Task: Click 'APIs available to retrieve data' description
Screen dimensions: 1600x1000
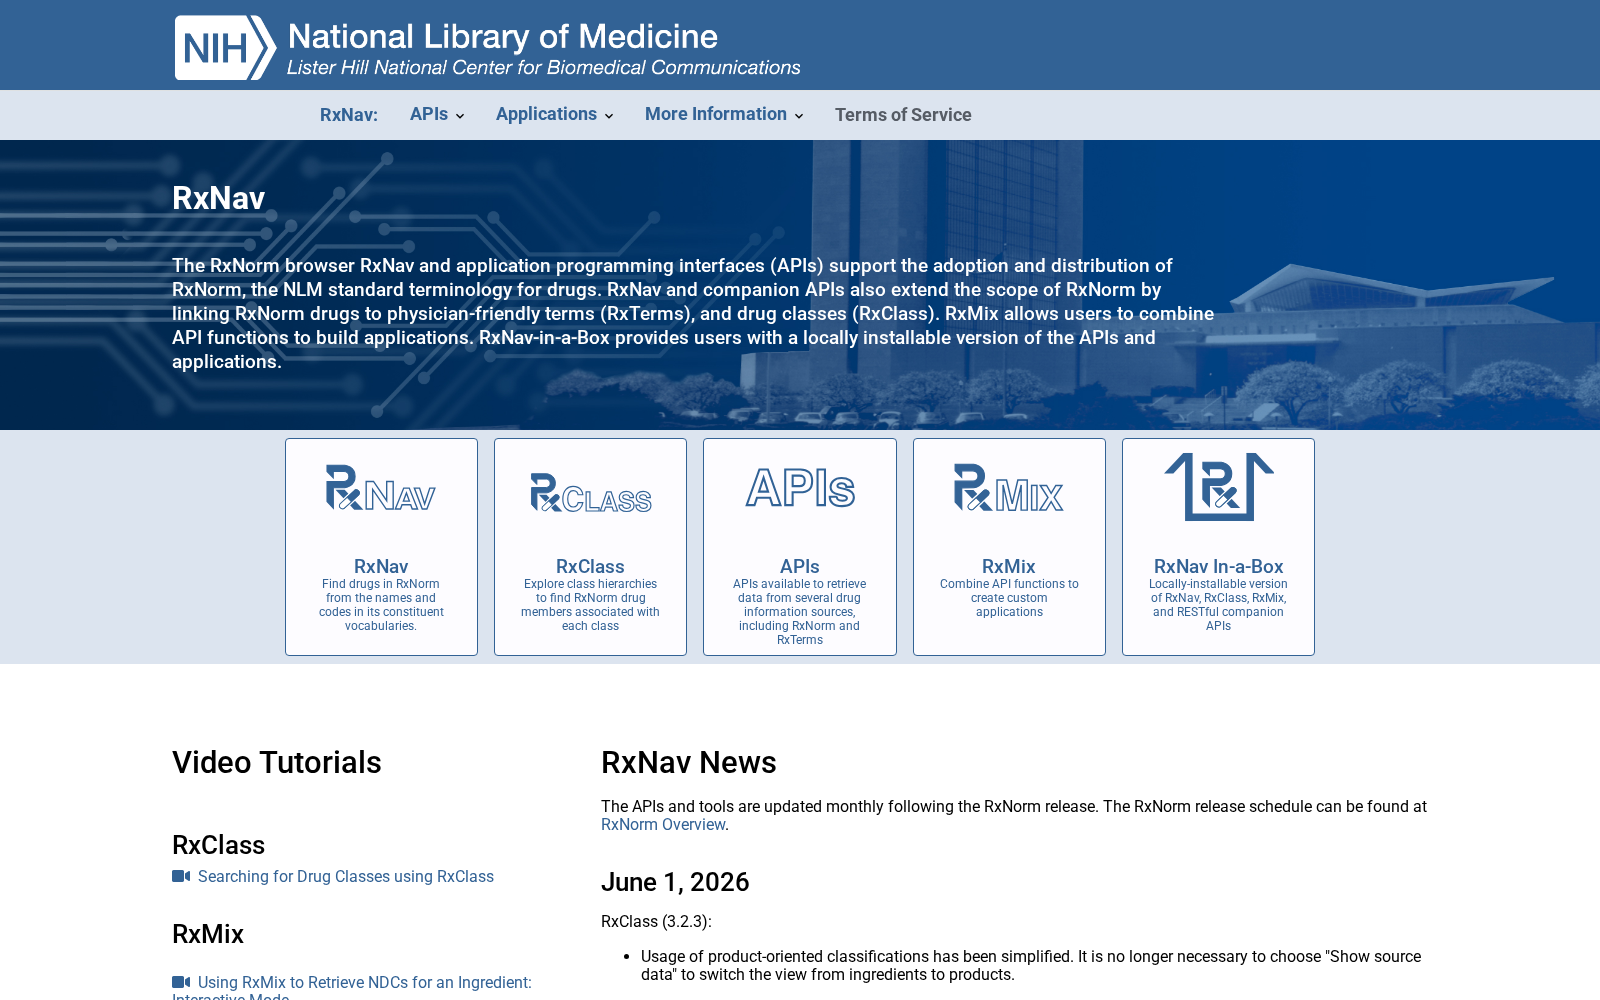Action: (x=800, y=612)
